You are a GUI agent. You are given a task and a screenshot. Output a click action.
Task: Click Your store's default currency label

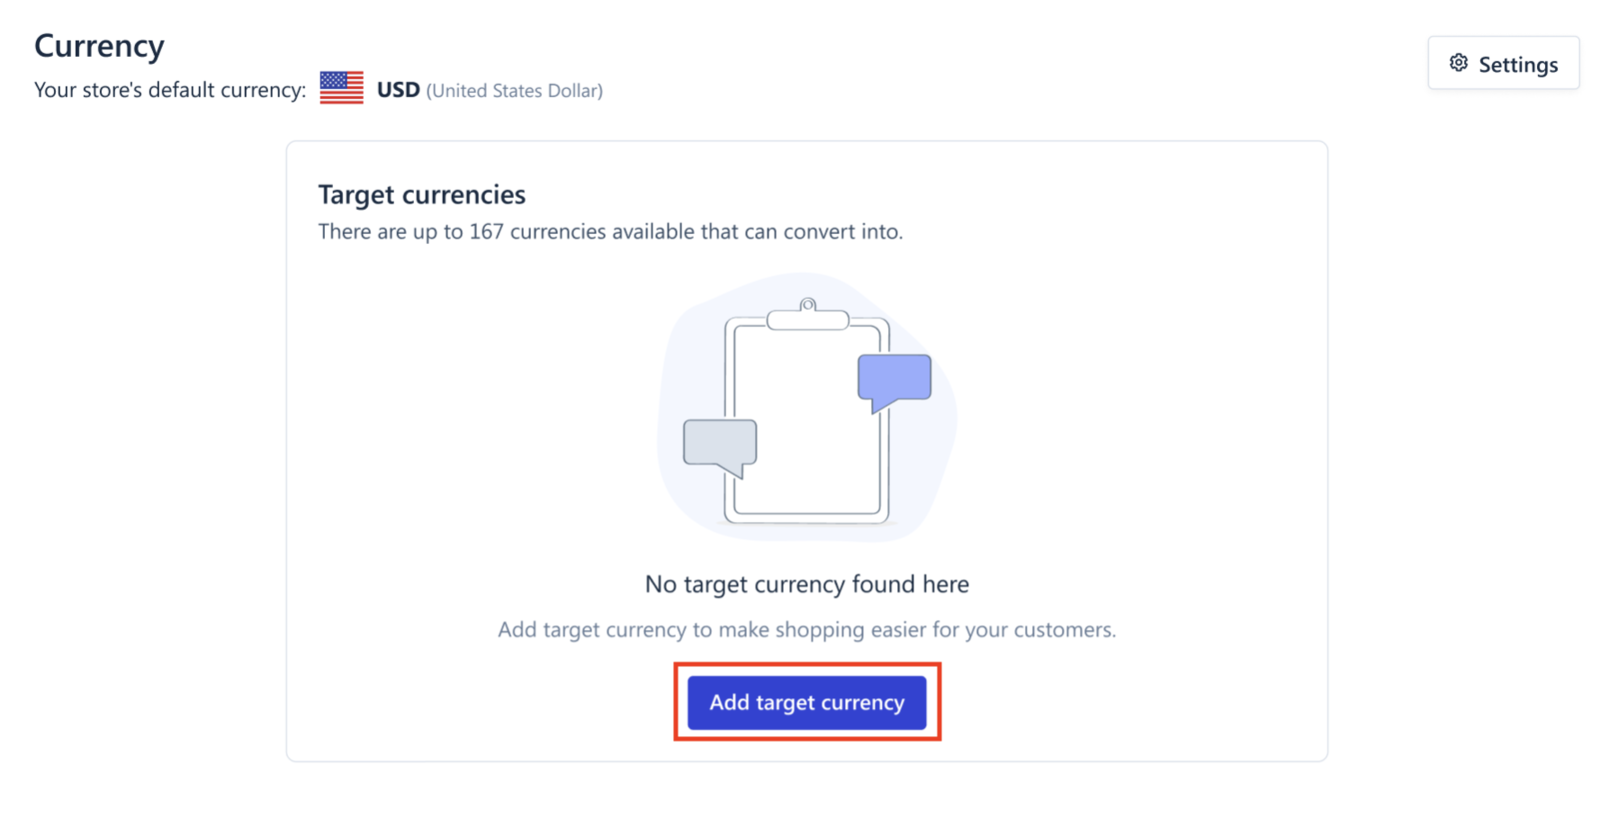(170, 90)
